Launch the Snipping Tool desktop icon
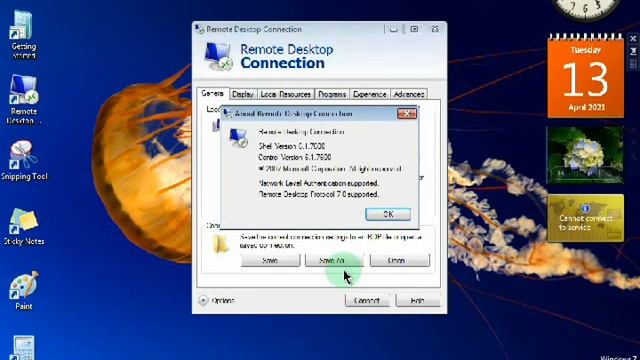This screenshot has width=640, height=360. tap(24, 160)
